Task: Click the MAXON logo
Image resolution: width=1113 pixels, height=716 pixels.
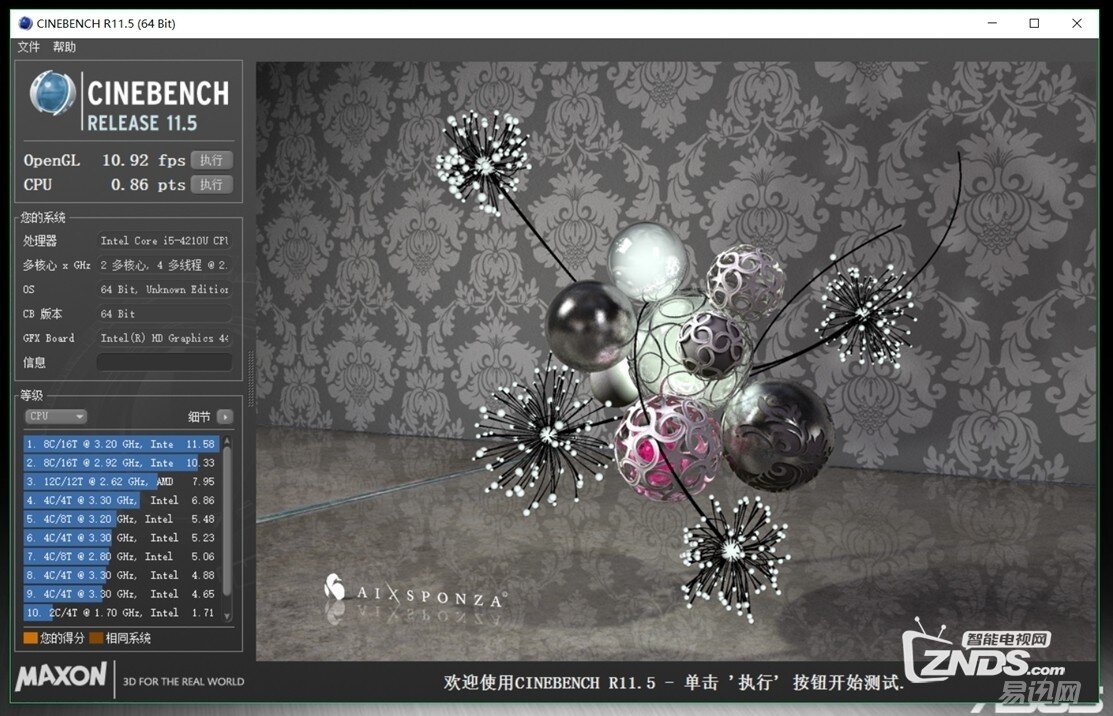Action: pos(62,676)
